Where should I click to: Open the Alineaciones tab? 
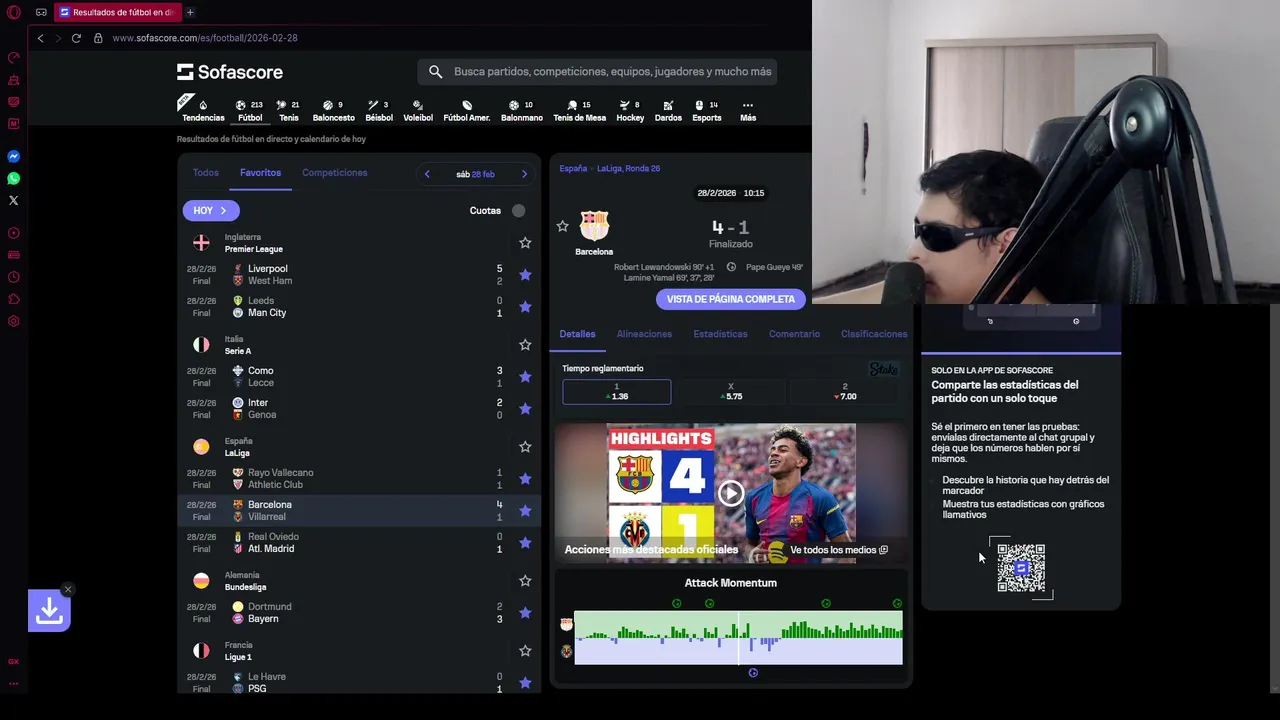pyautogui.click(x=644, y=334)
